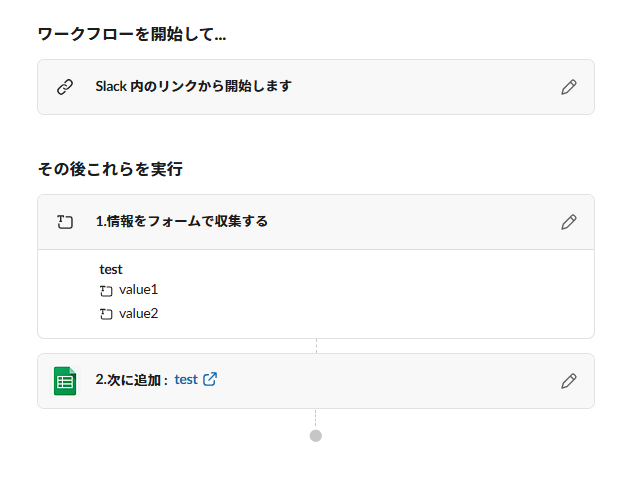Click the "ワークフローを開始して..." heading
Image resolution: width=636 pixels, height=503 pixels.
pos(131,35)
